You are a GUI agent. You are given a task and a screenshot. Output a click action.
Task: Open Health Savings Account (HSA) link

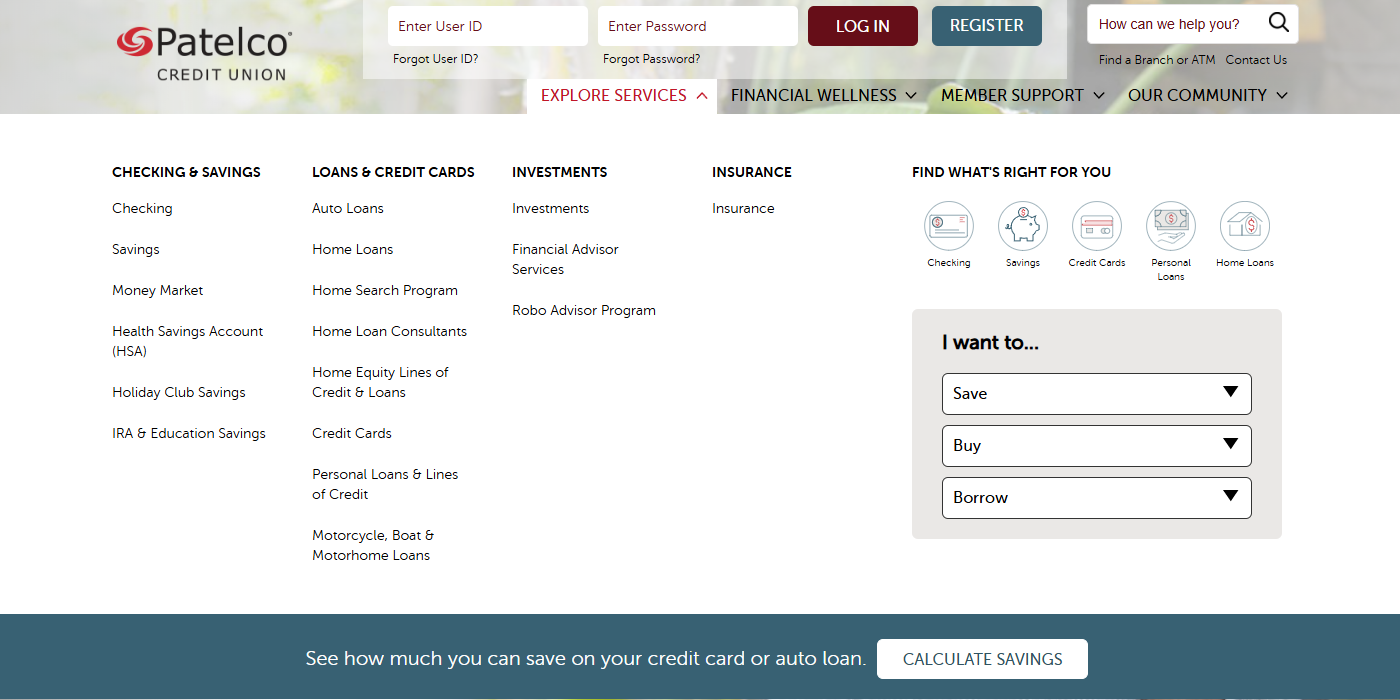pyautogui.click(x=188, y=341)
